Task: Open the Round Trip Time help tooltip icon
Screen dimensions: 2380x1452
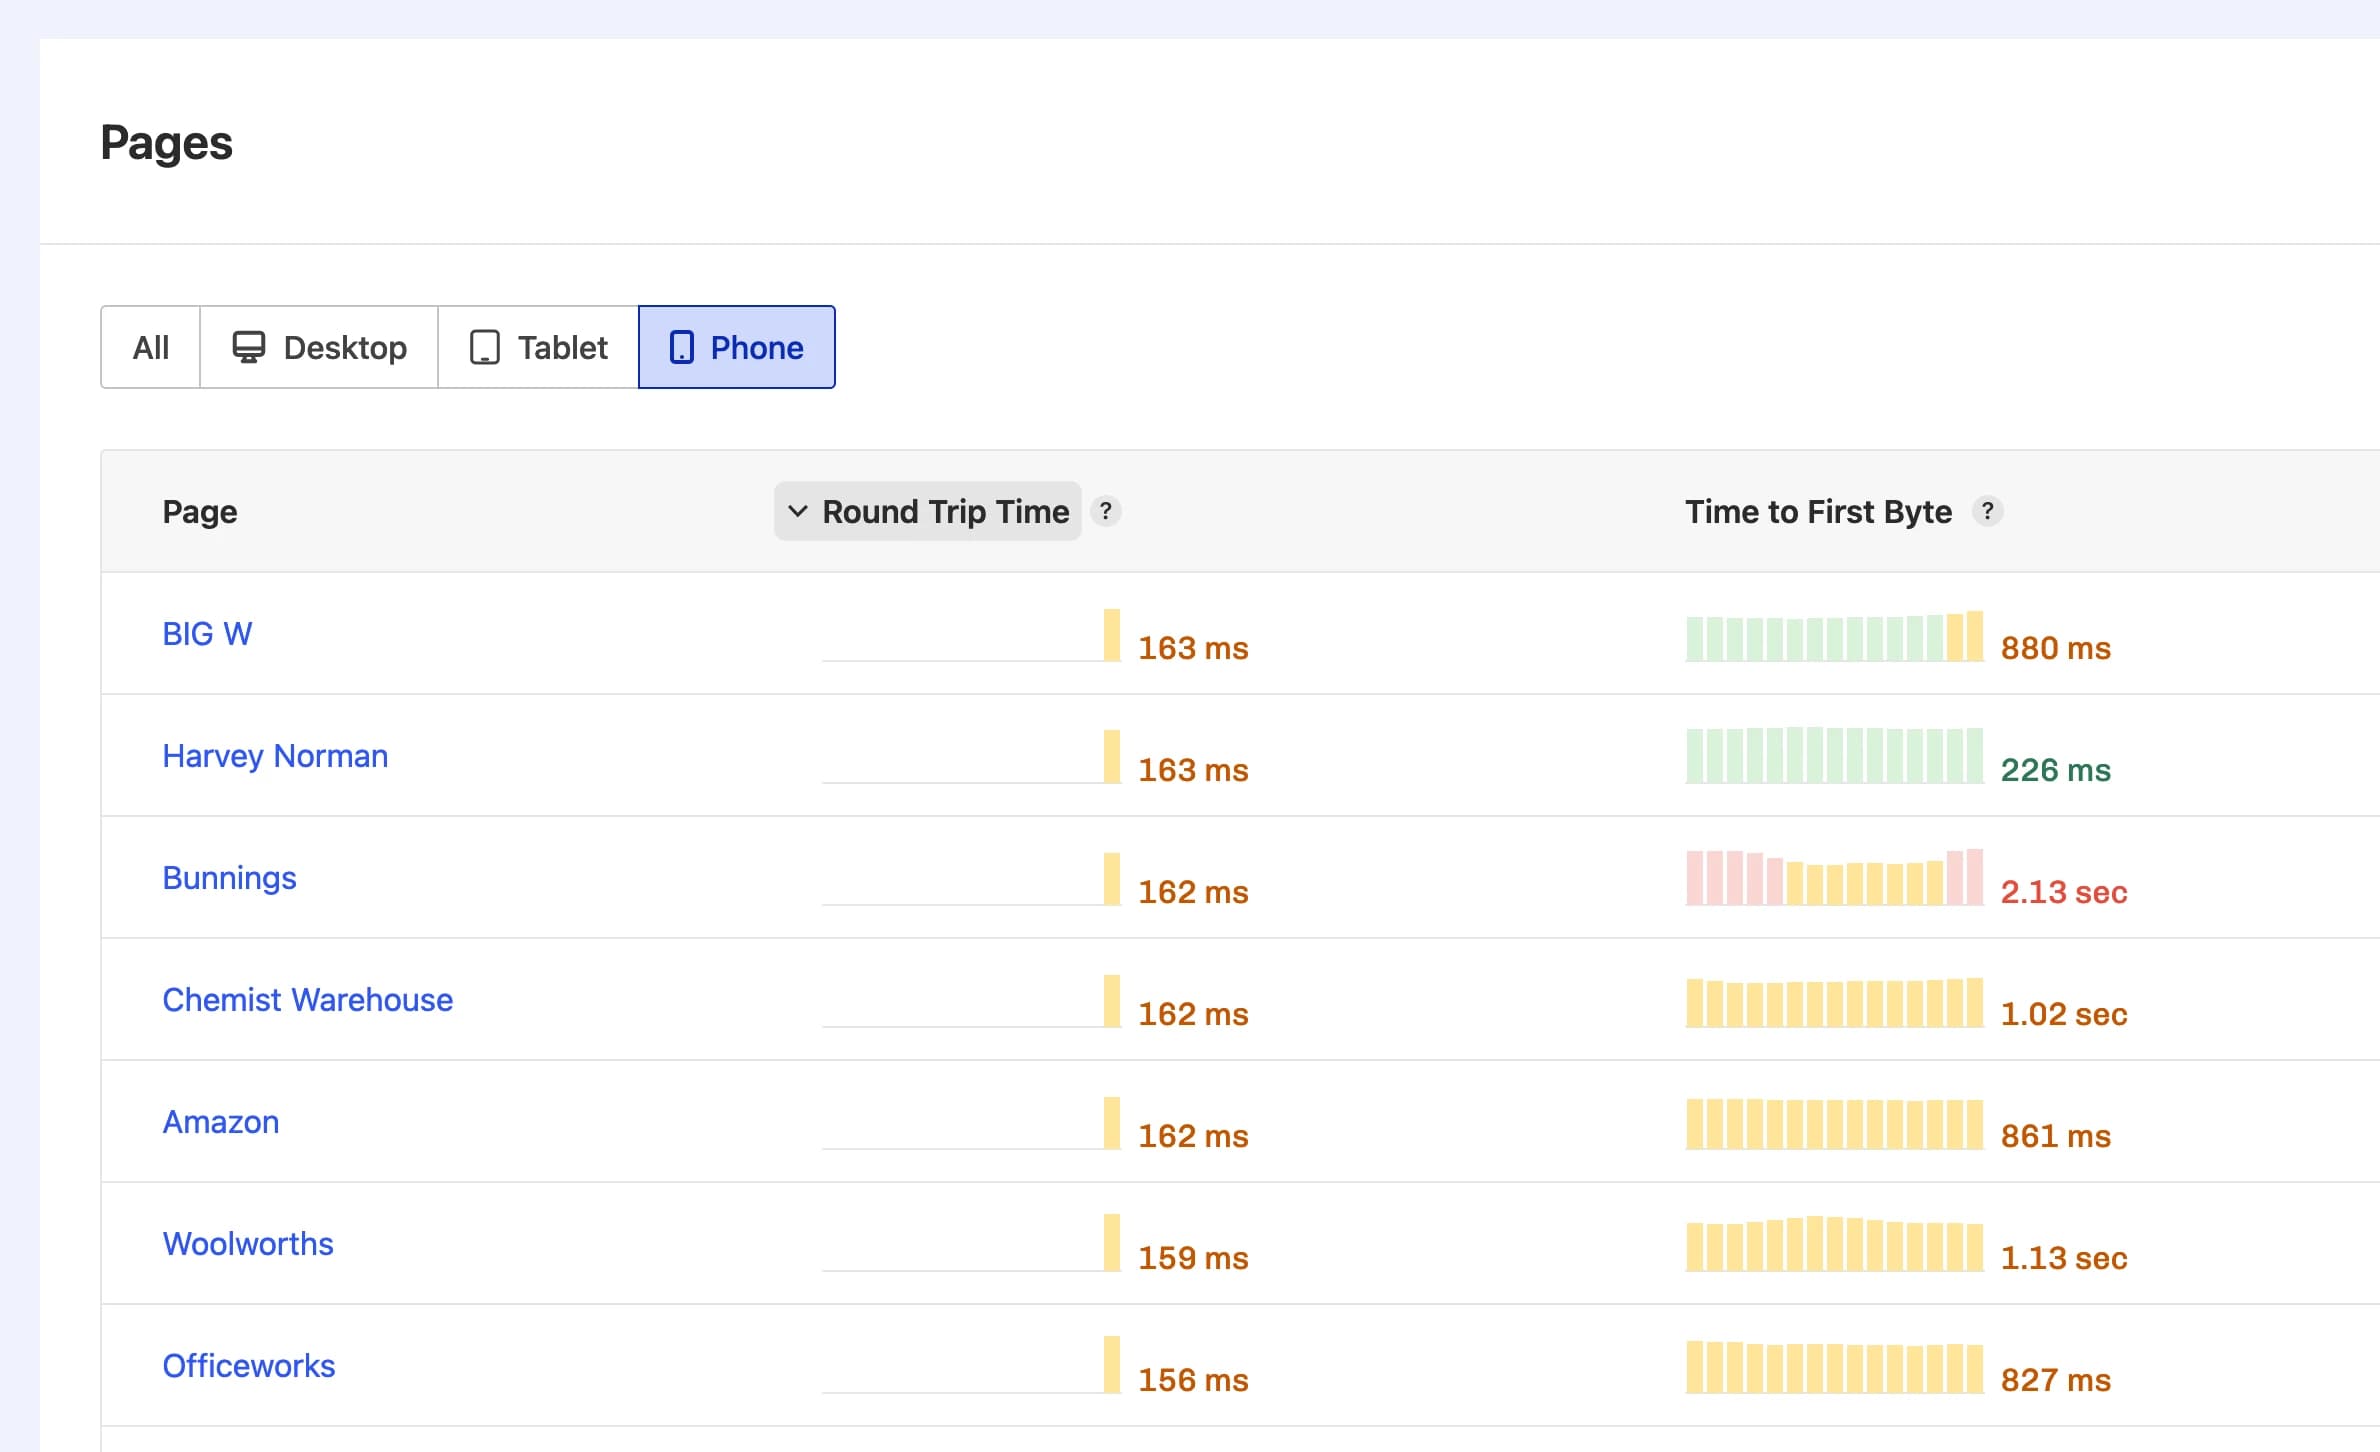Action: click(x=1106, y=511)
